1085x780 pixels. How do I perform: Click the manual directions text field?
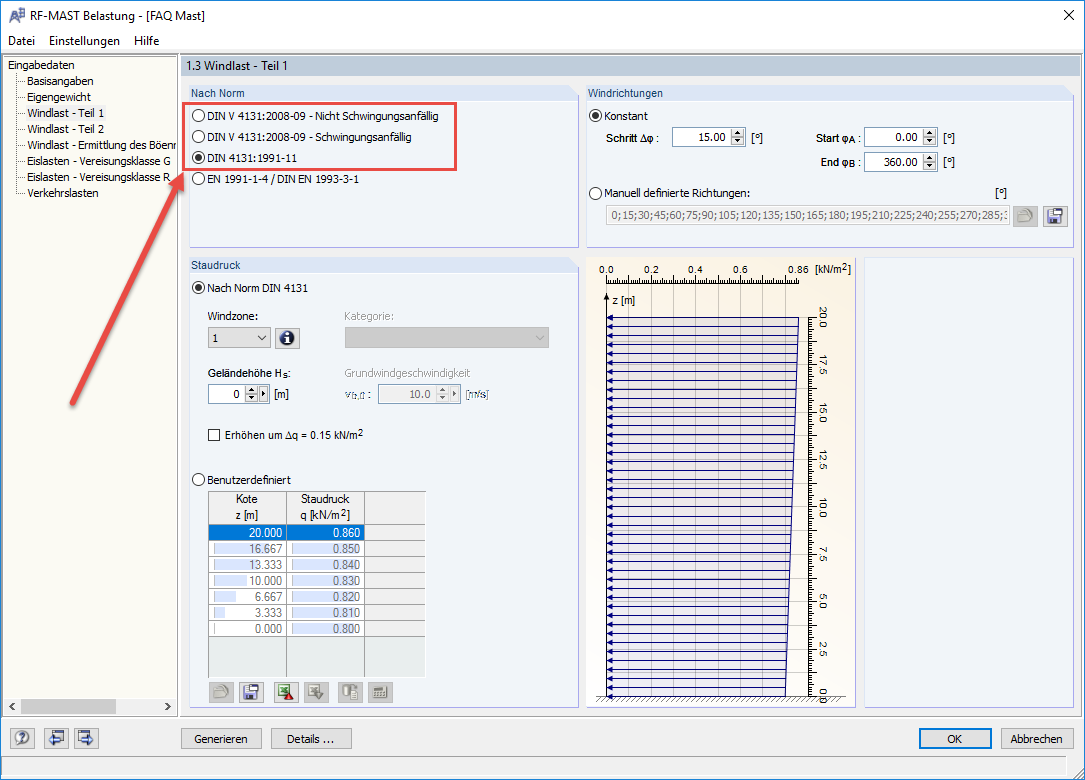pos(808,215)
